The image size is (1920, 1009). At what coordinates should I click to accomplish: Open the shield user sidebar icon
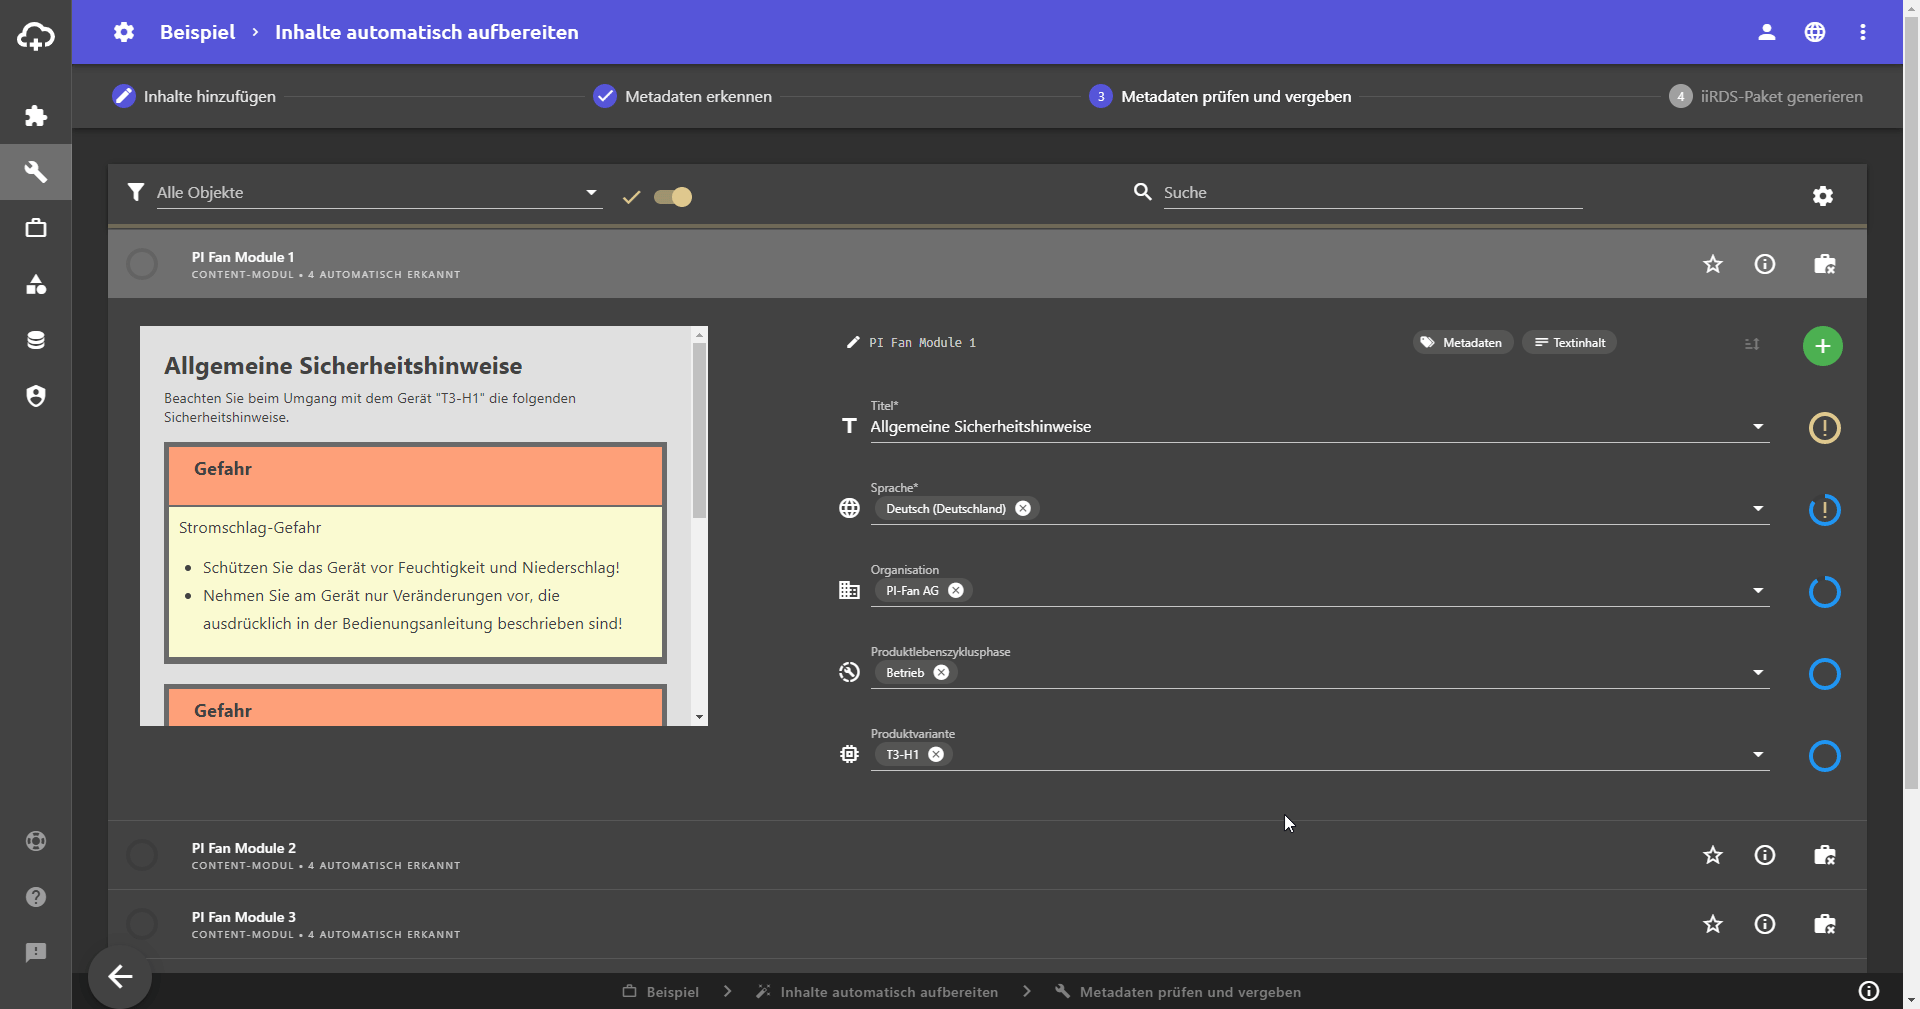[36, 396]
